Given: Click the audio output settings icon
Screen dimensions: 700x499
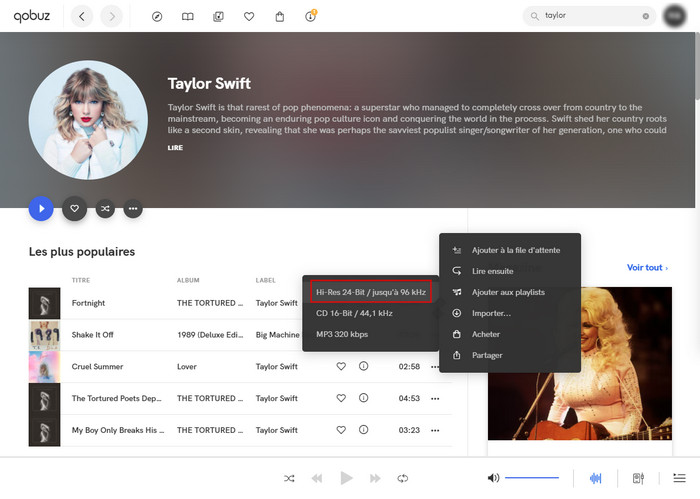Looking at the screenshot, I should click(638, 478).
